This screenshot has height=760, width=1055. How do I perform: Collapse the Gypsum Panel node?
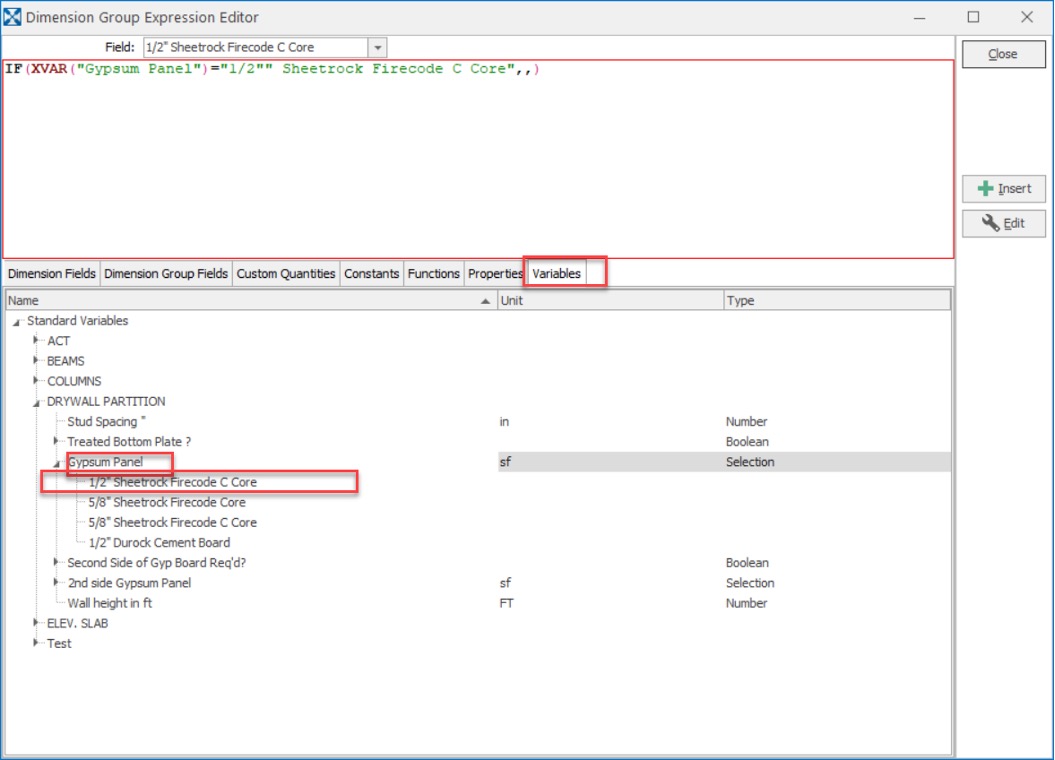(x=57, y=463)
